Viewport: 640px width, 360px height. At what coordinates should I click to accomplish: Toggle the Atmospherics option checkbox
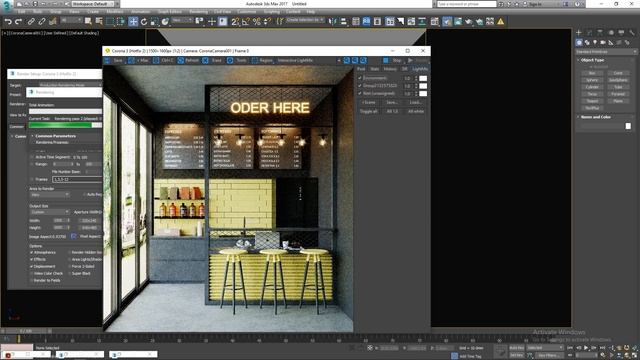32,252
